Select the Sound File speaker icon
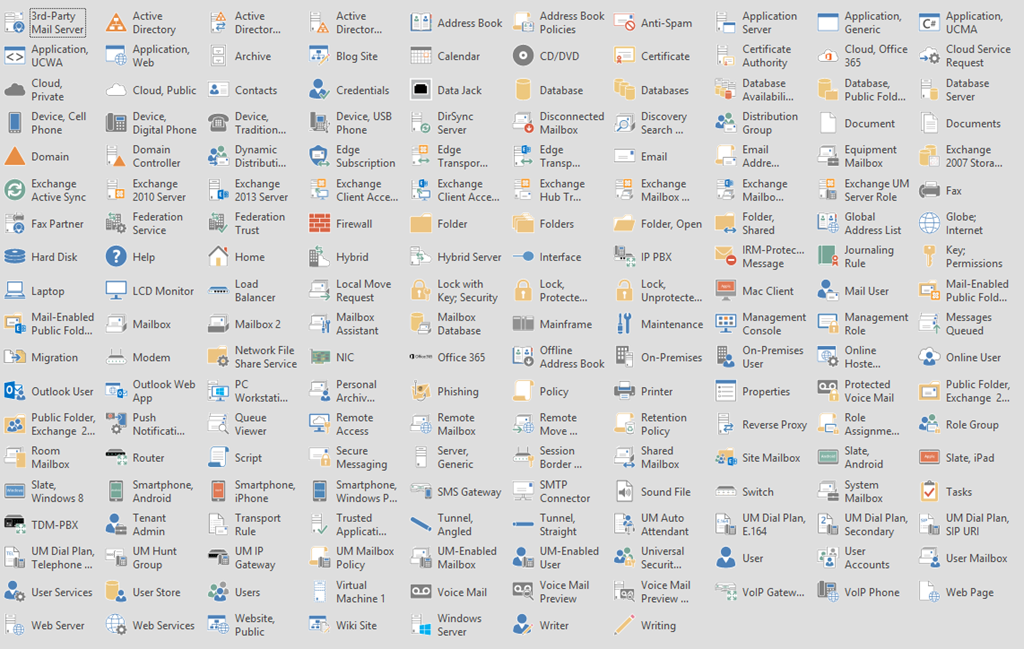The image size is (1024, 649). [x=624, y=491]
